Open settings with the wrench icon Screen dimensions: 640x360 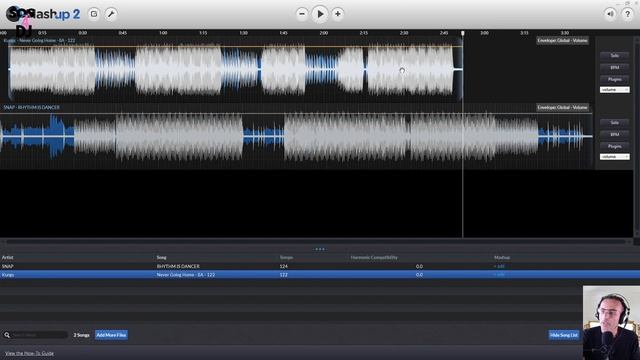pyautogui.click(x=111, y=14)
